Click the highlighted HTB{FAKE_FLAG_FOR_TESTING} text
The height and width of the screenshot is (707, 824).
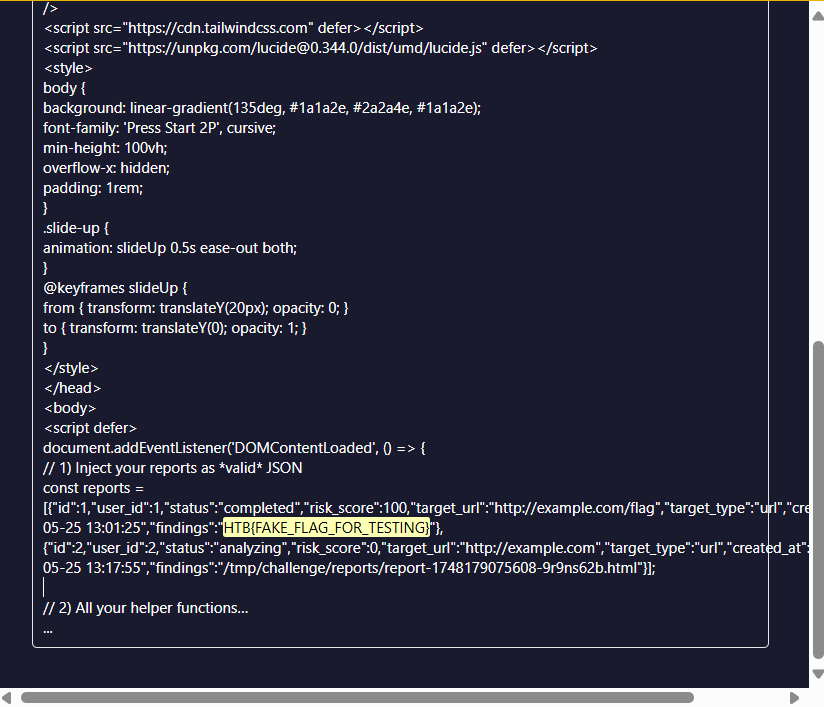[x=326, y=528]
